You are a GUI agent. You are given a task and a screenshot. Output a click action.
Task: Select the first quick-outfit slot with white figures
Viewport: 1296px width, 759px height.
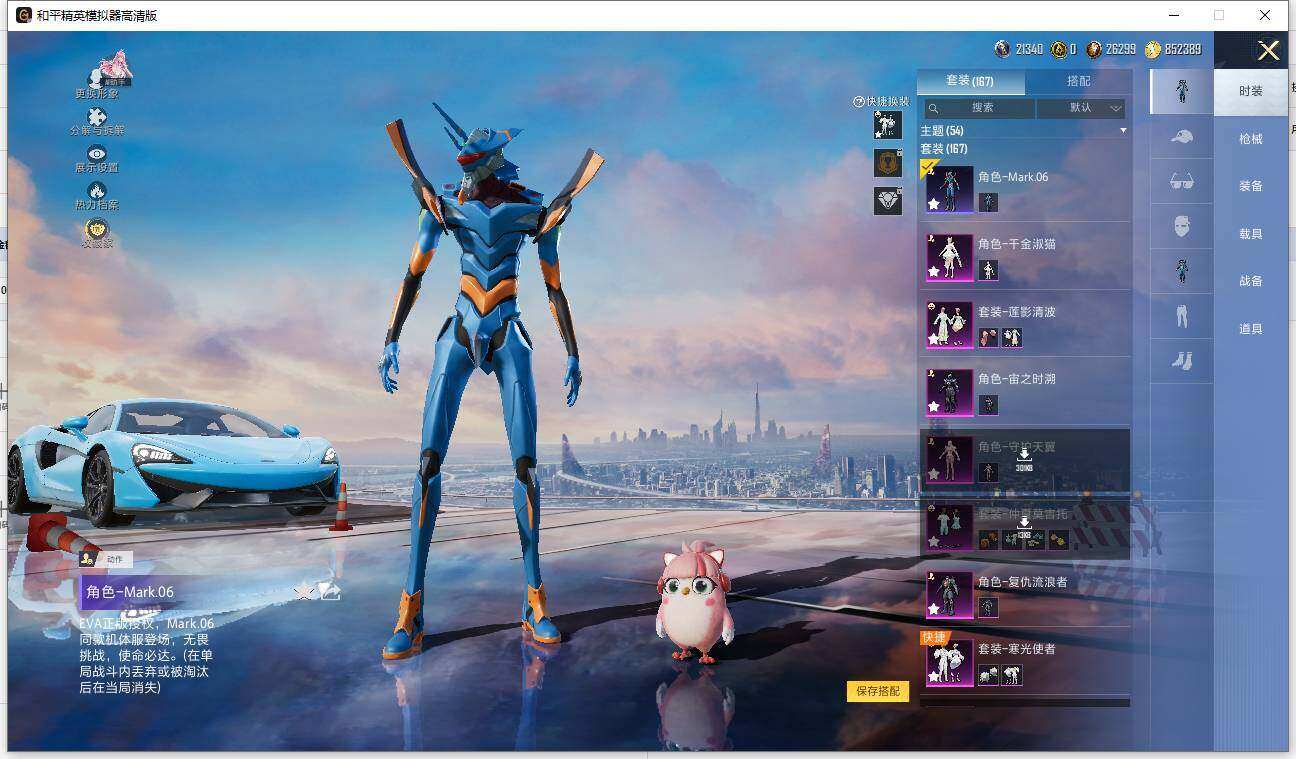pos(888,125)
